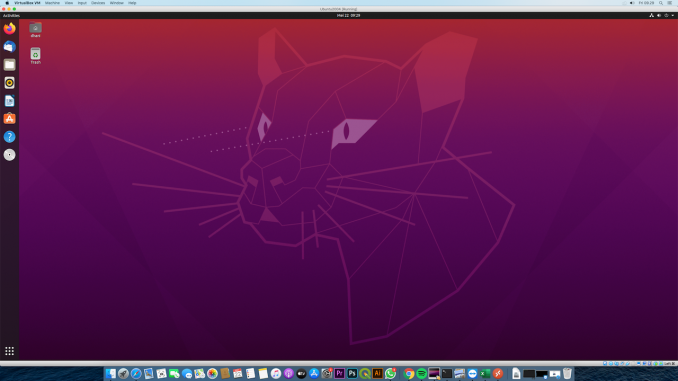Open Music app in the macOS Dock
The image size is (678, 381).
coord(276,374)
